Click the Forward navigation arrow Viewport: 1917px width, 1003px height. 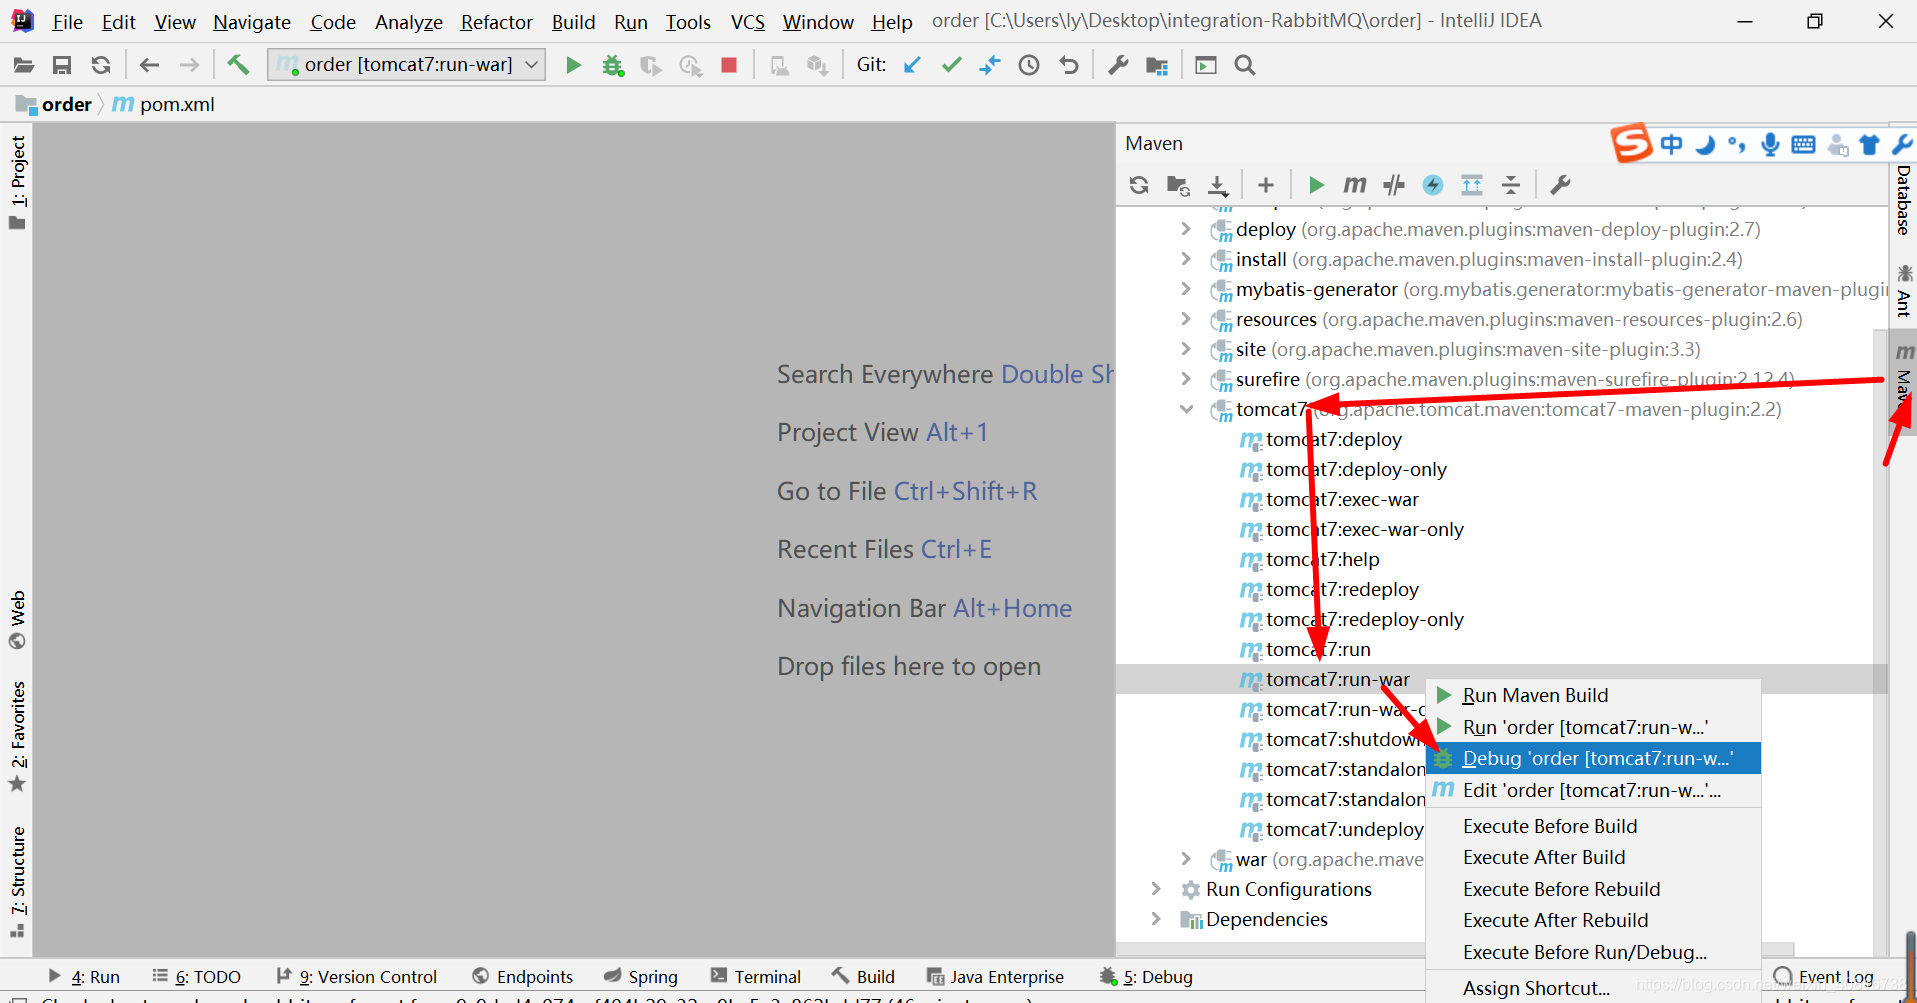pos(189,65)
